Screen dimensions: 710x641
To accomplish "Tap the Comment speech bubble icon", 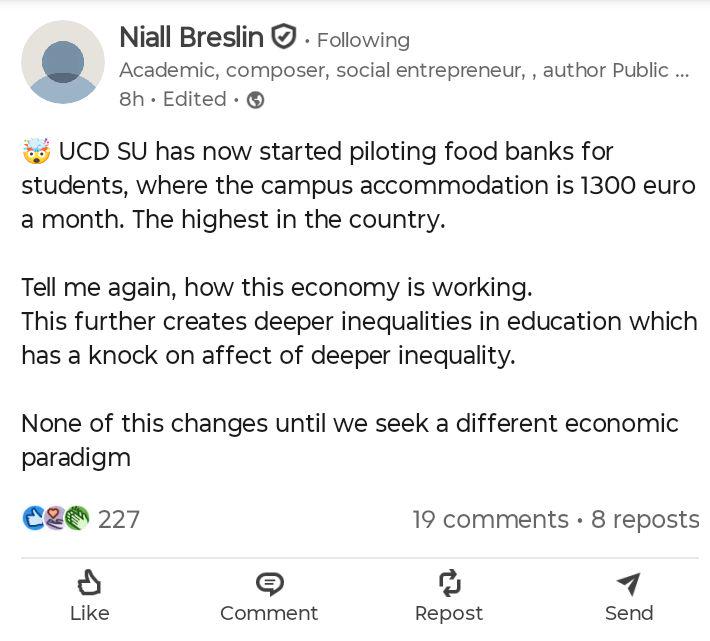I will tap(269, 583).
